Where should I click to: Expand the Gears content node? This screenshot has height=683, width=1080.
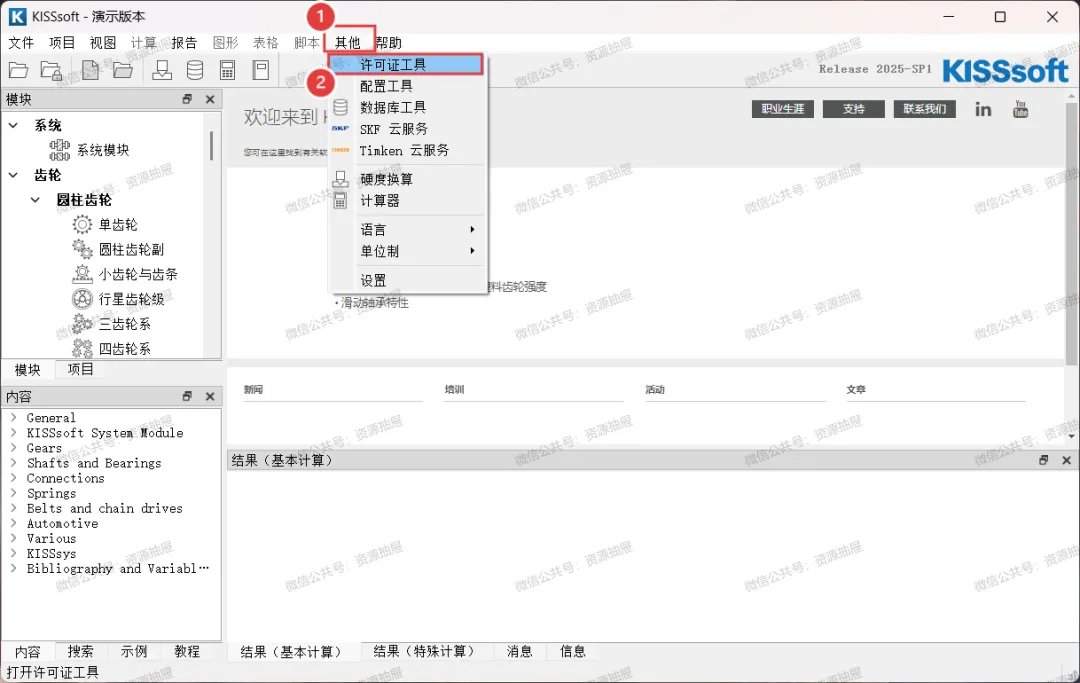(13, 448)
